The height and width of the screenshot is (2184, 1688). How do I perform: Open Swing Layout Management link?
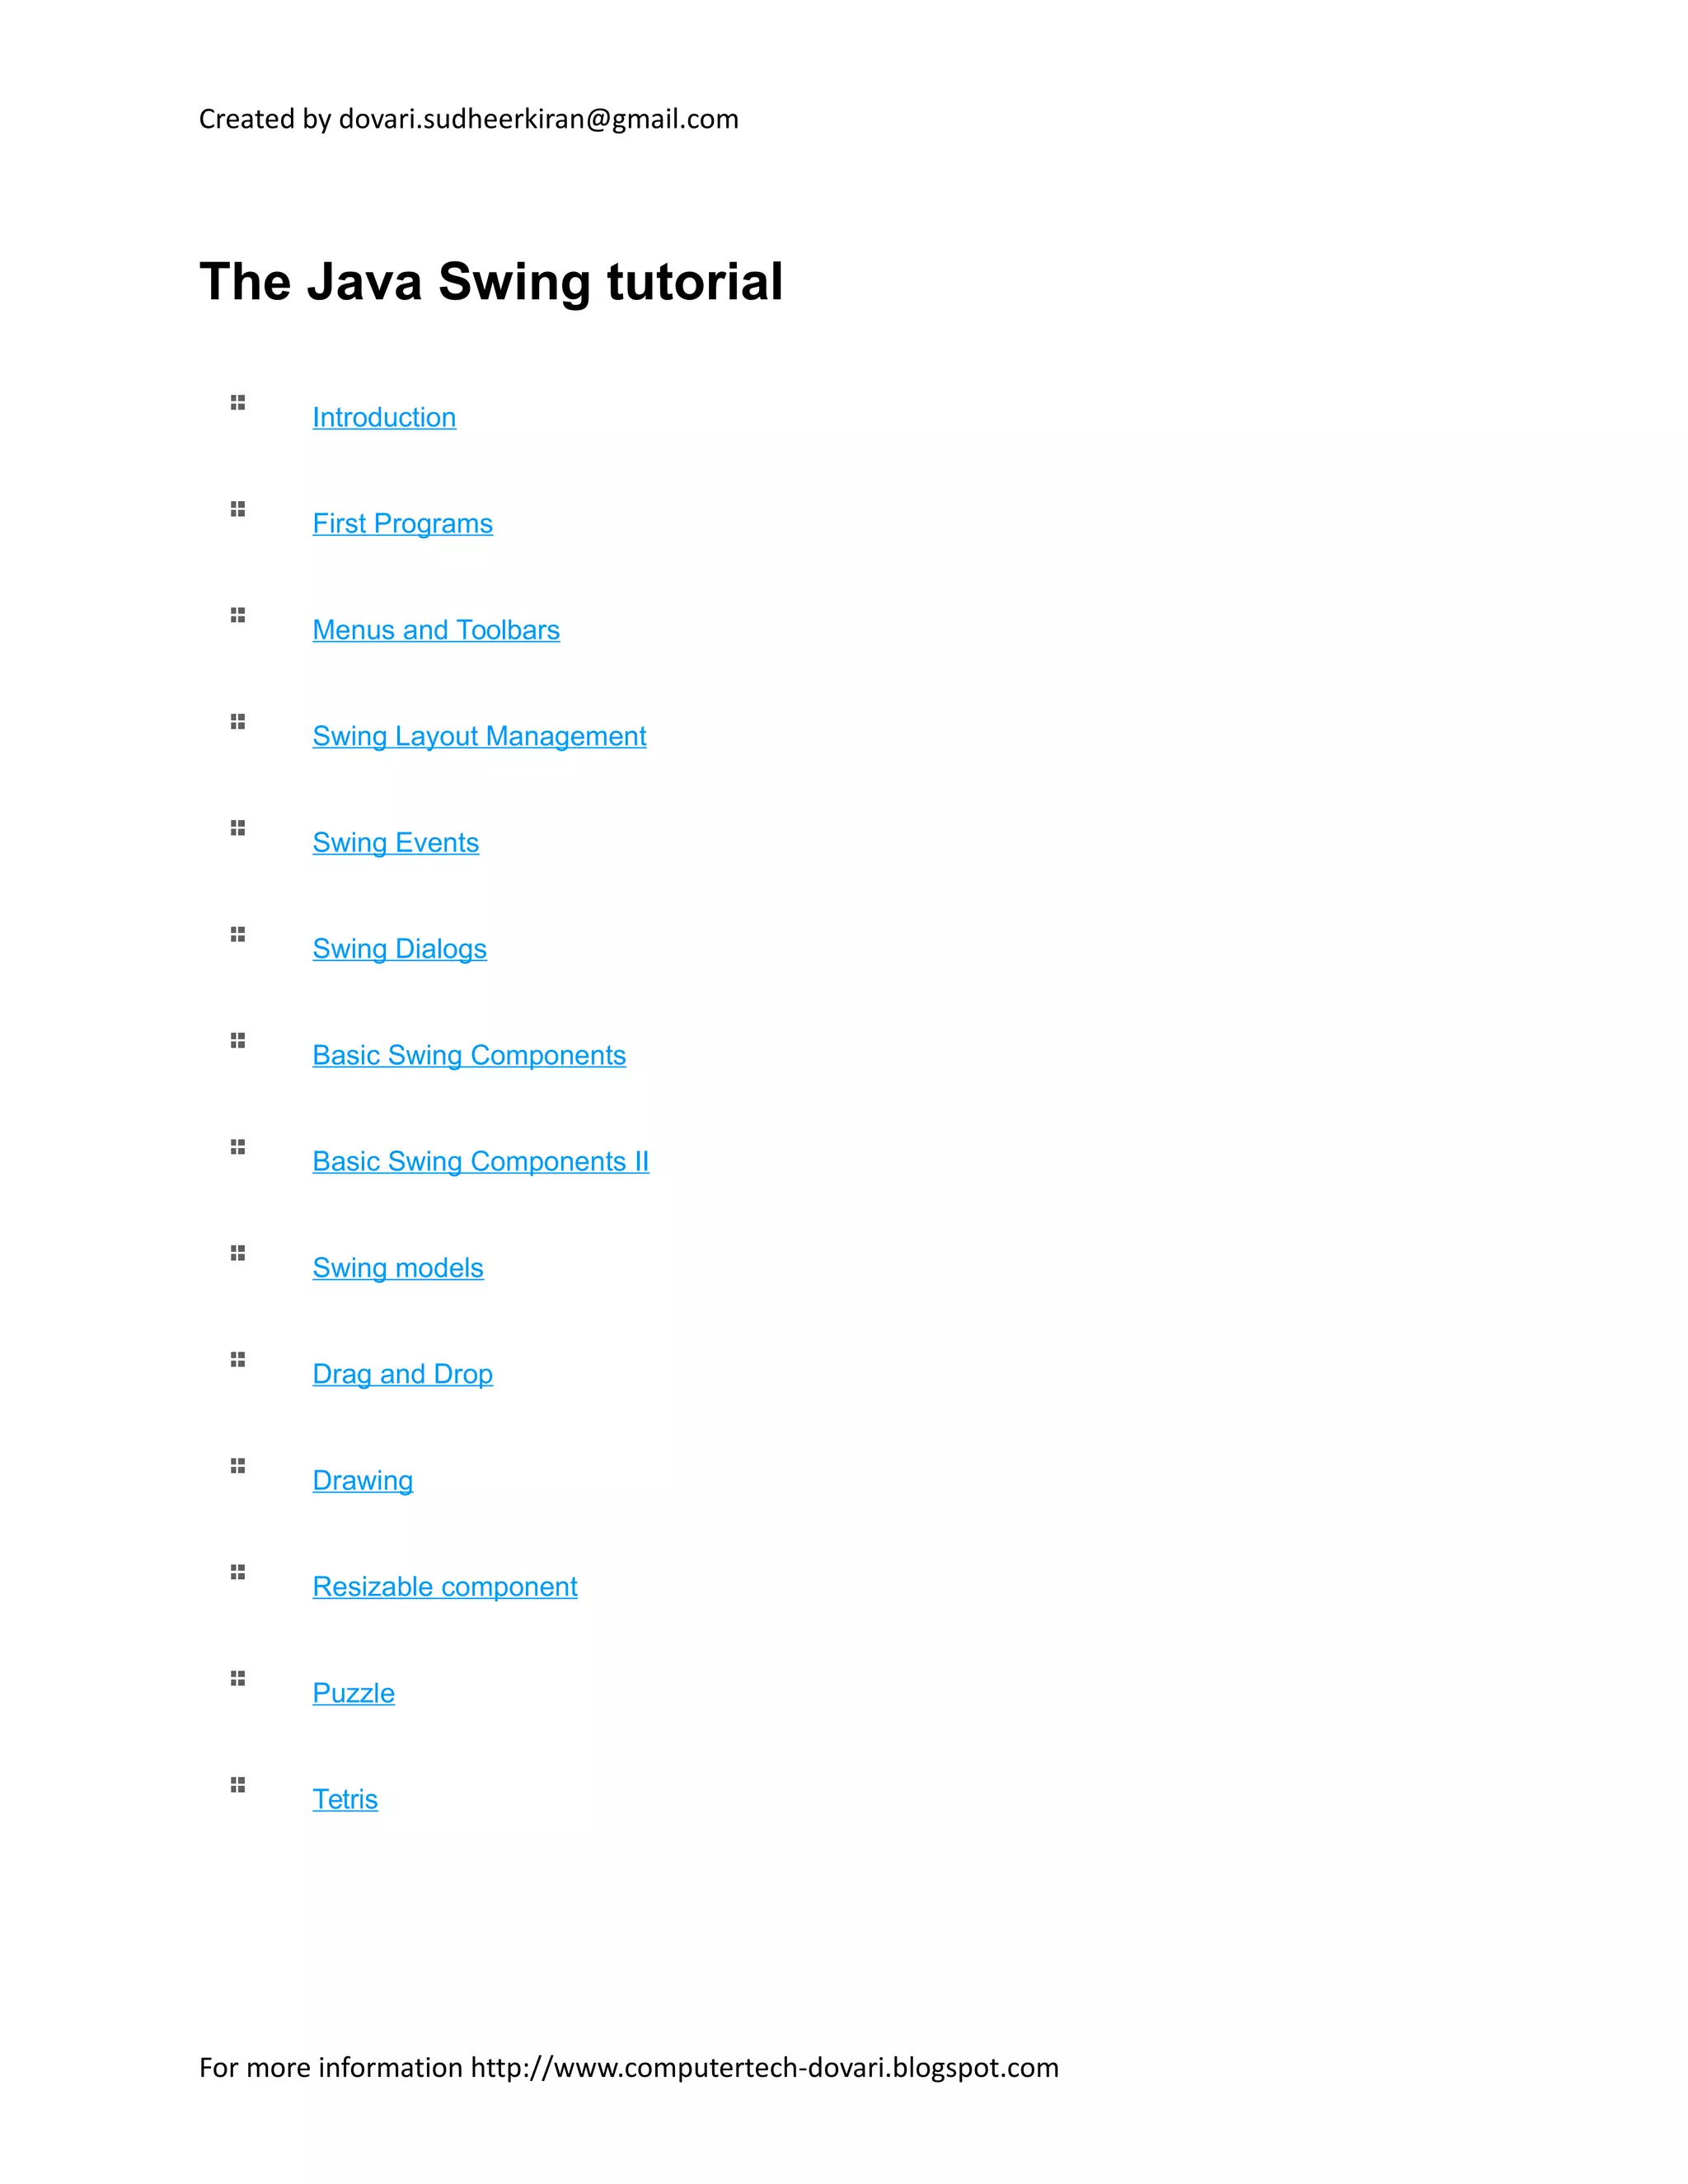click(479, 736)
